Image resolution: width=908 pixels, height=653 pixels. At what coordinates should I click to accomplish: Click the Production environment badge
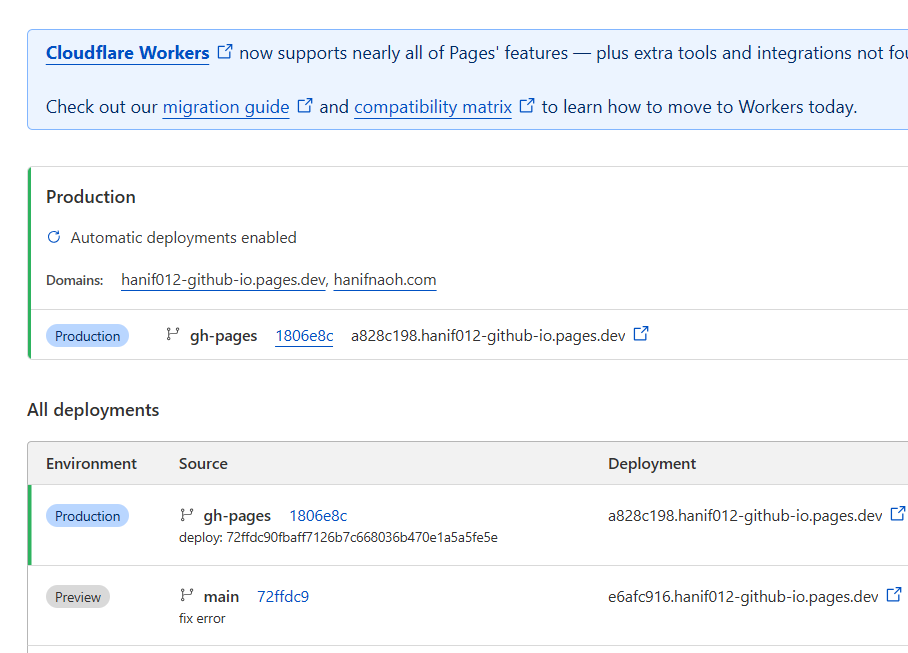pos(87,515)
